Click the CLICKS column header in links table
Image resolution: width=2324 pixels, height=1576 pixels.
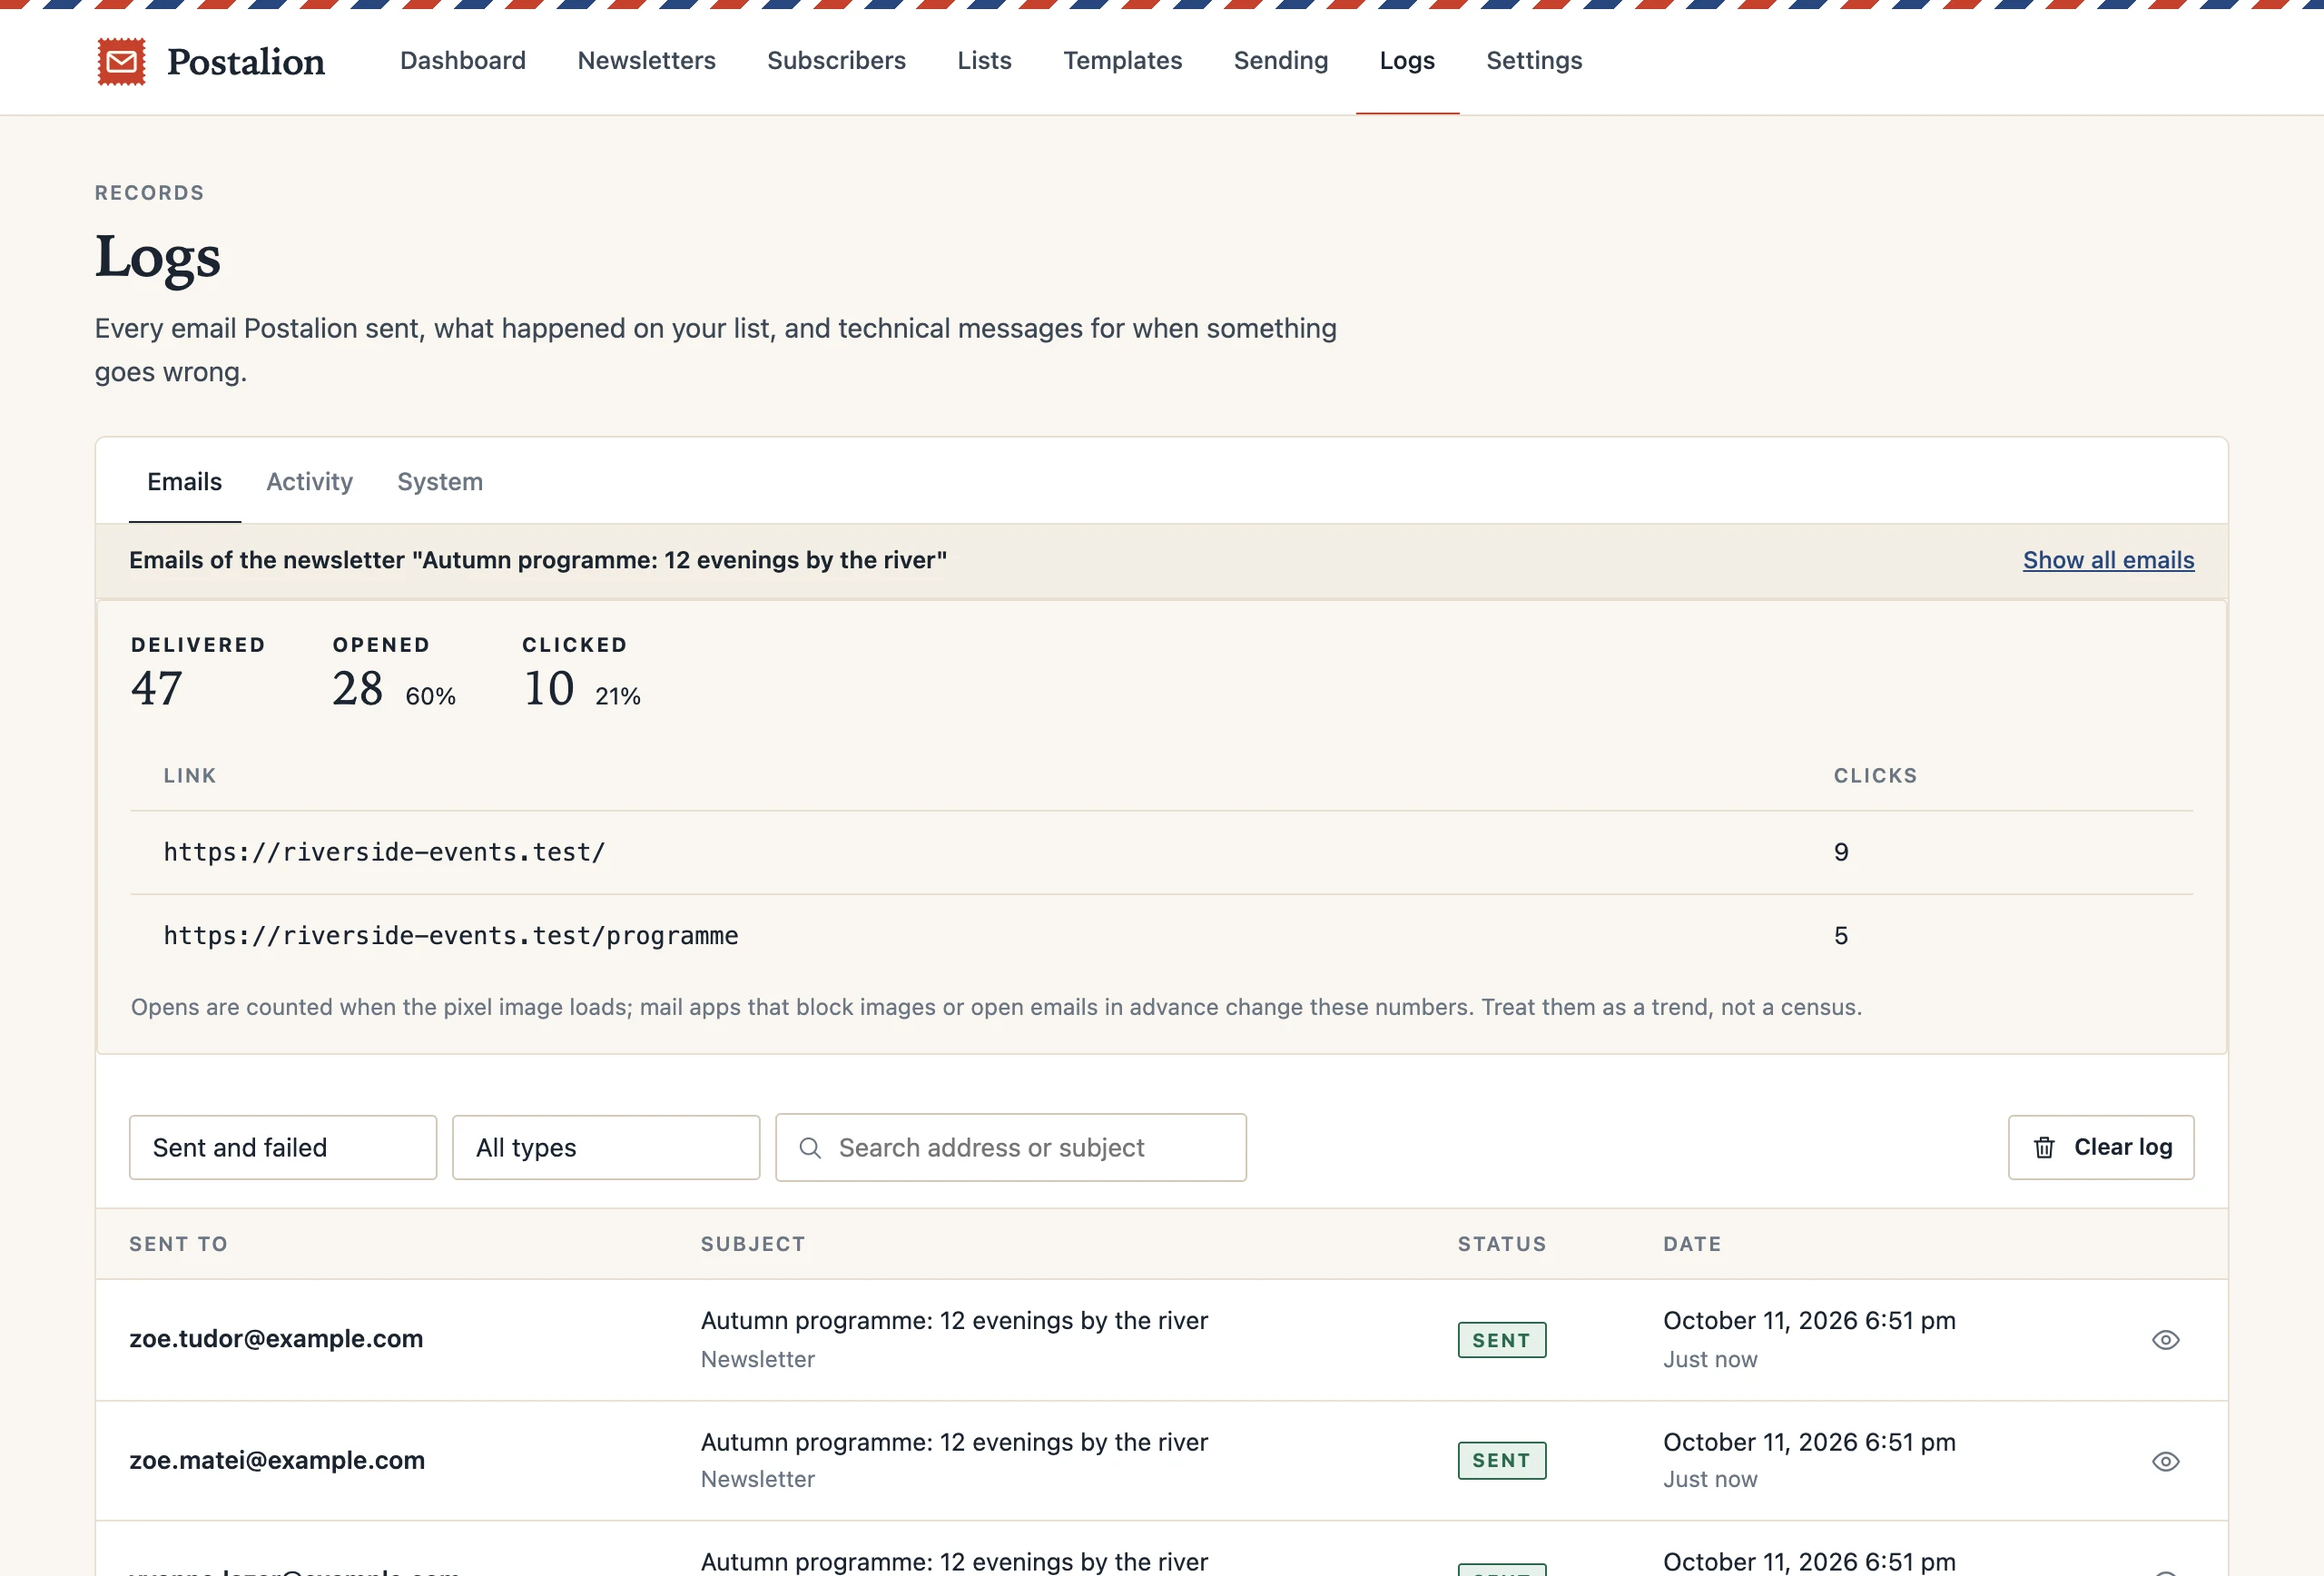click(x=1875, y=776)
